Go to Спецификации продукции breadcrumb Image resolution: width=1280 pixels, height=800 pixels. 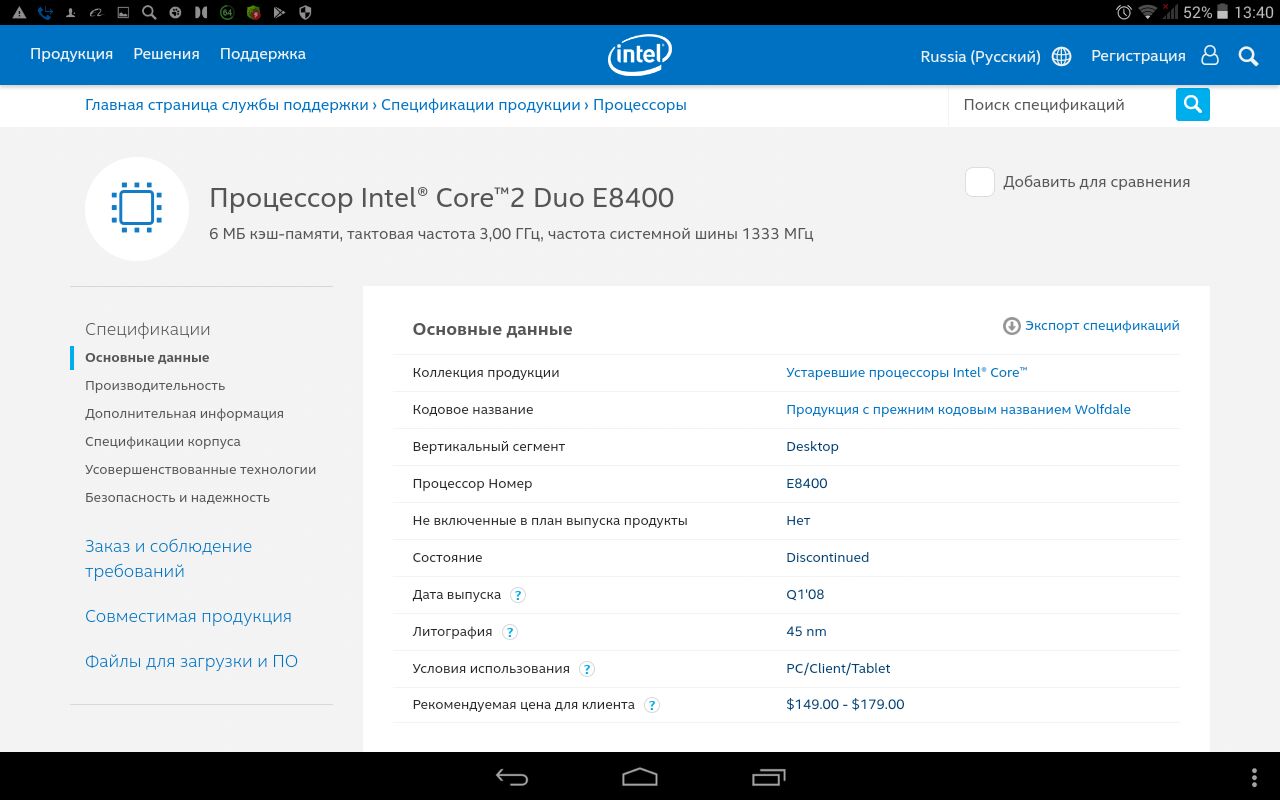point(481,105)
